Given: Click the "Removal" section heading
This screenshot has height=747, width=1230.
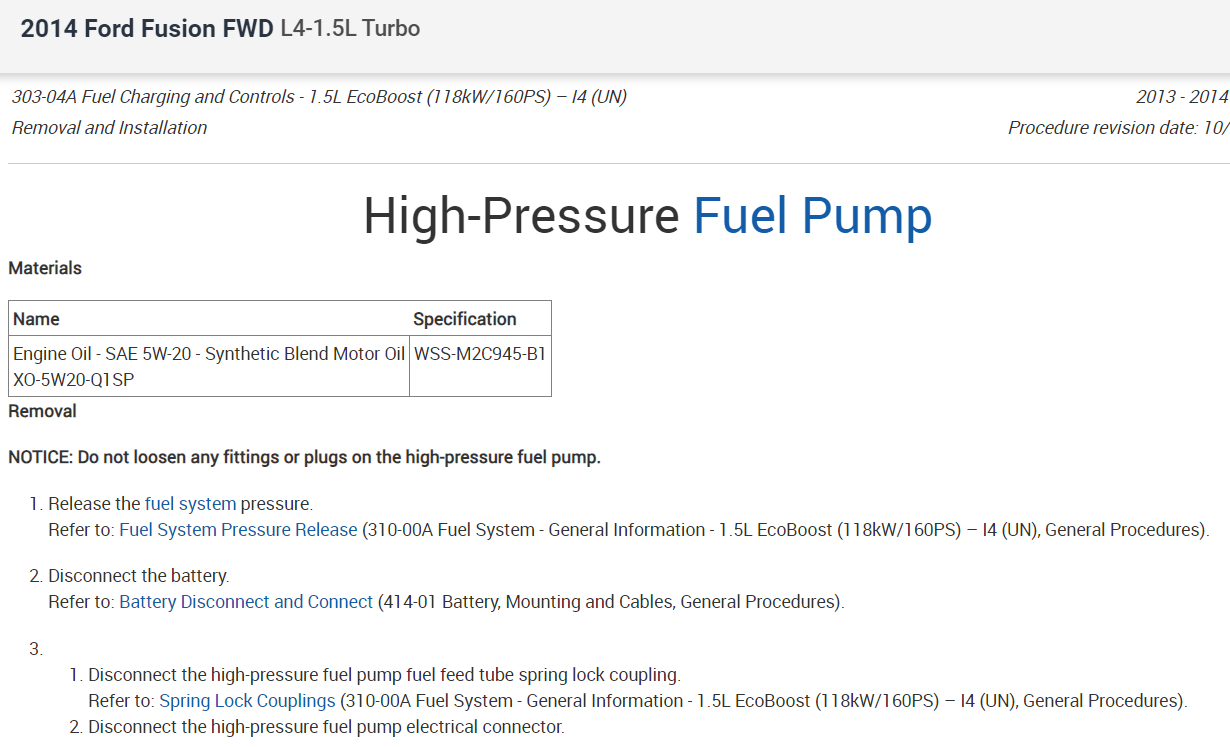Looking at the screenshot, I should pos(42,411).
